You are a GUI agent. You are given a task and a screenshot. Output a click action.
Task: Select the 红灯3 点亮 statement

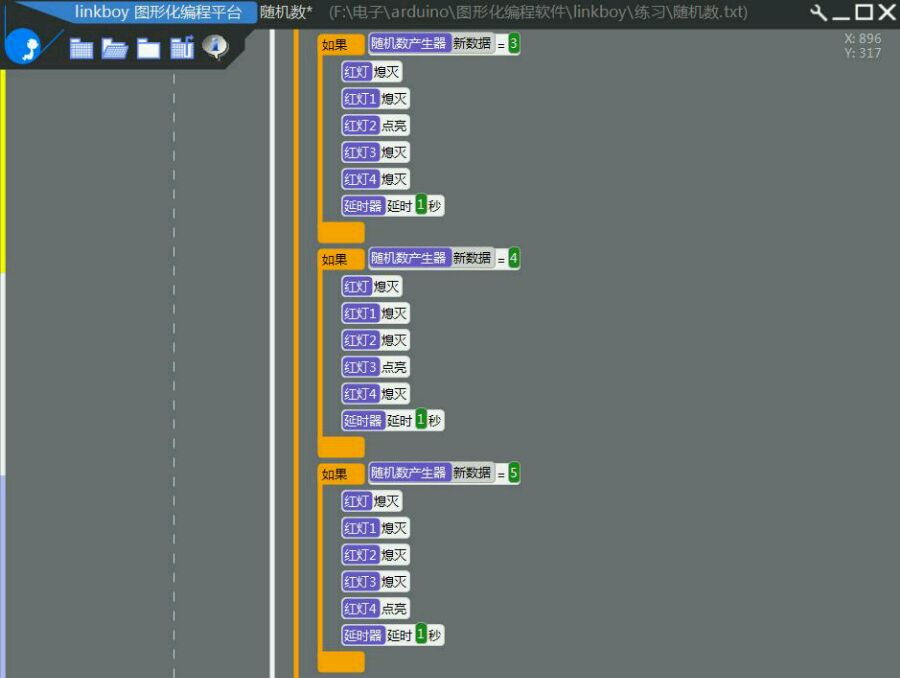[375, 367]
